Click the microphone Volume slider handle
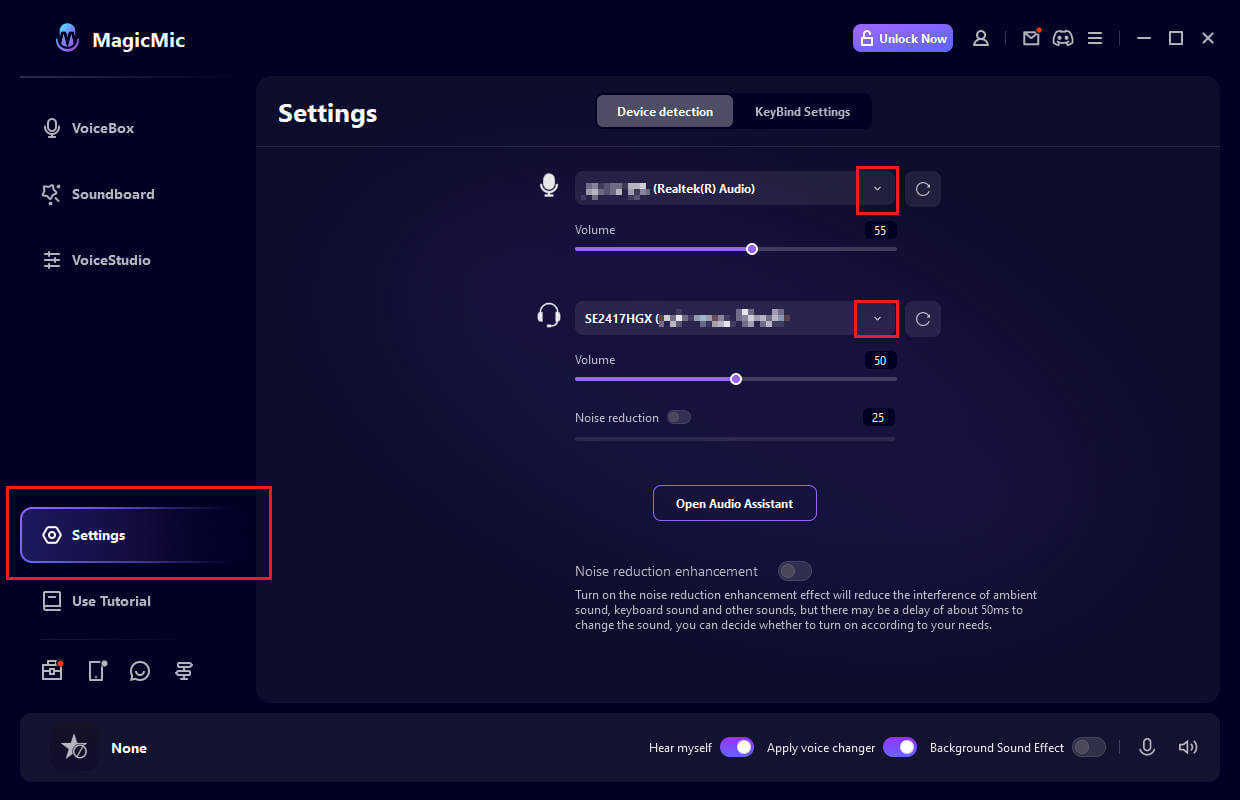 coord(752,249)
